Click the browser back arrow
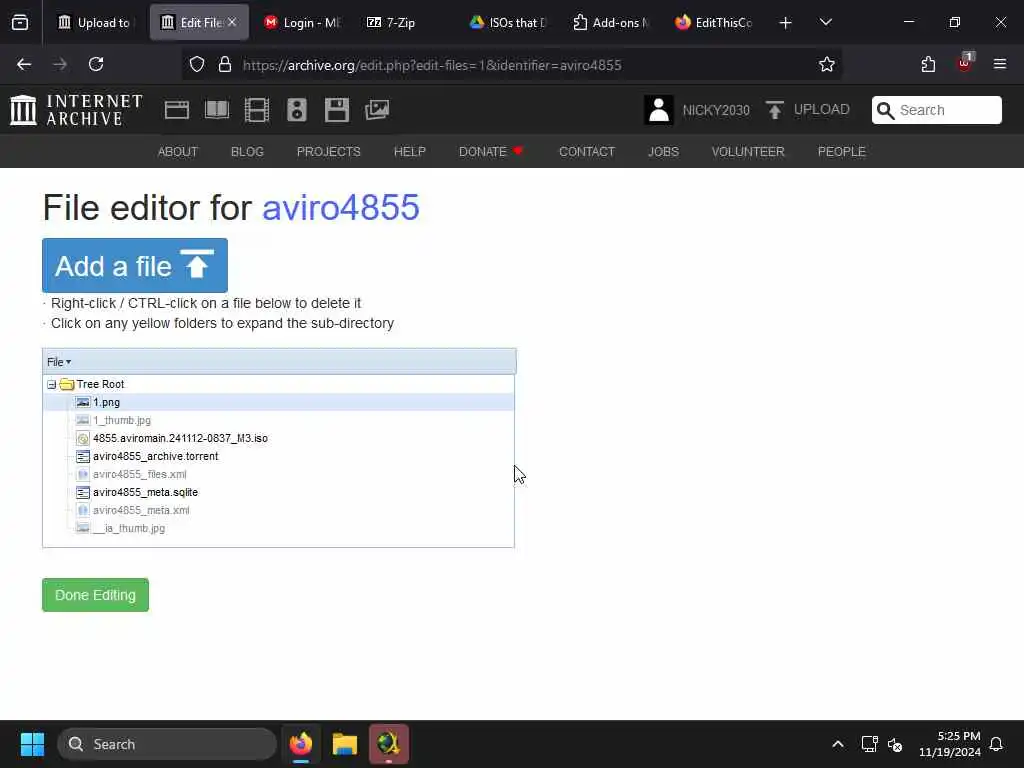 [24, 64]
